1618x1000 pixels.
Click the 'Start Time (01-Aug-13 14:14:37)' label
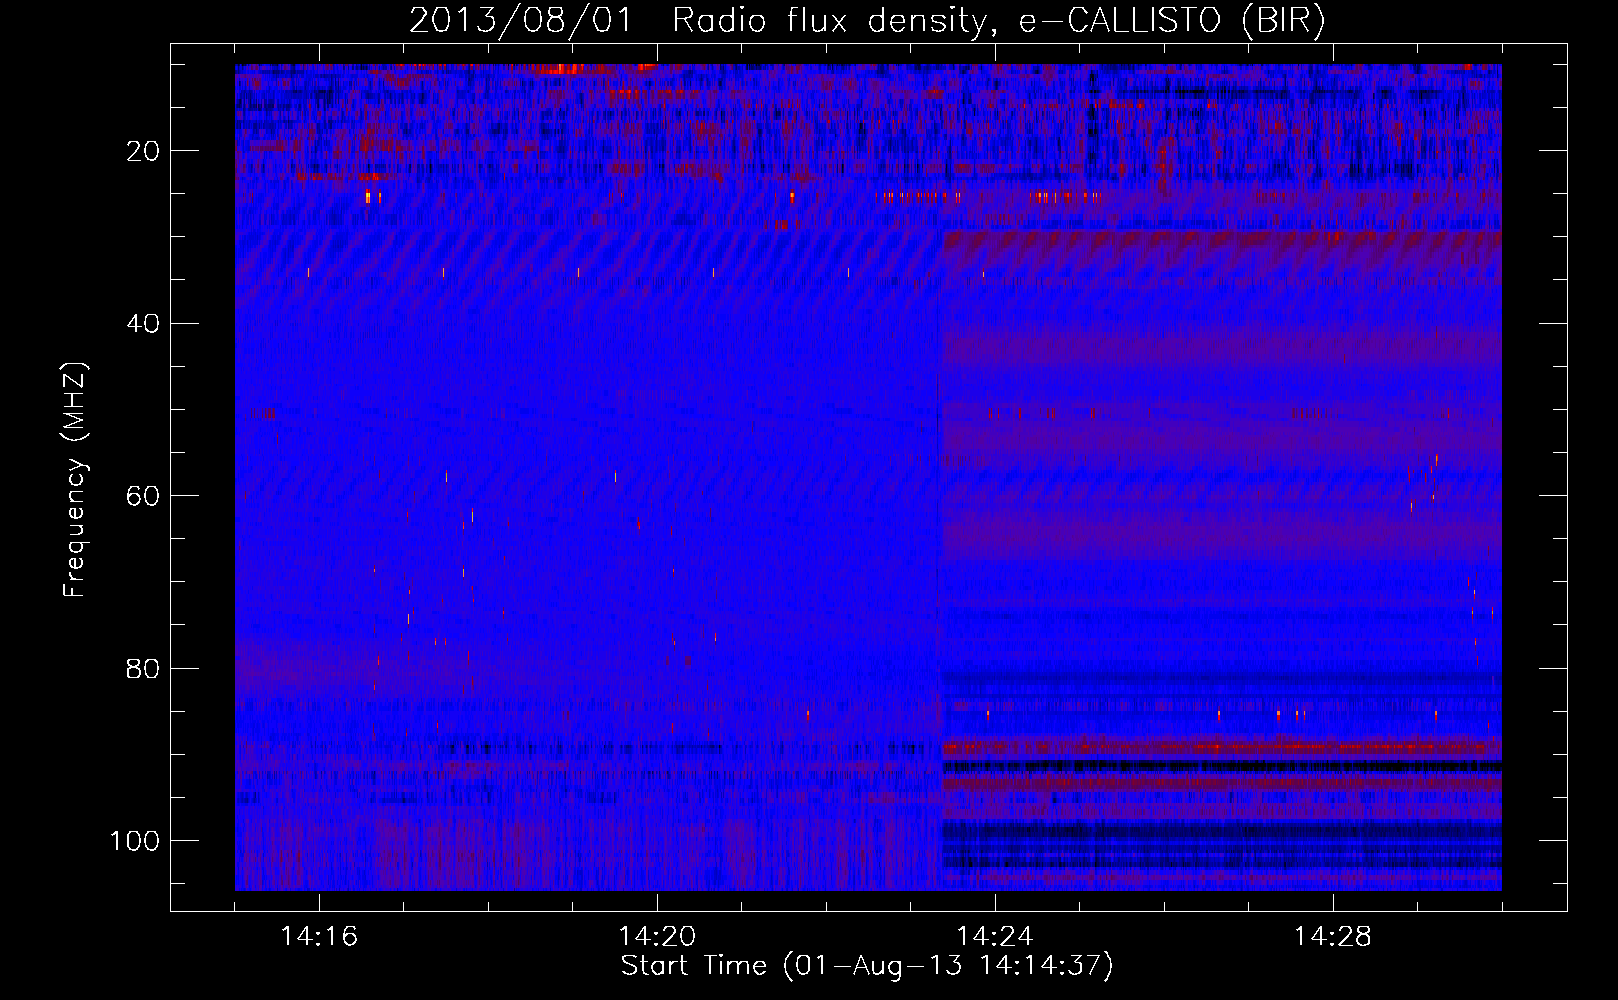click(x=867, y=966)
